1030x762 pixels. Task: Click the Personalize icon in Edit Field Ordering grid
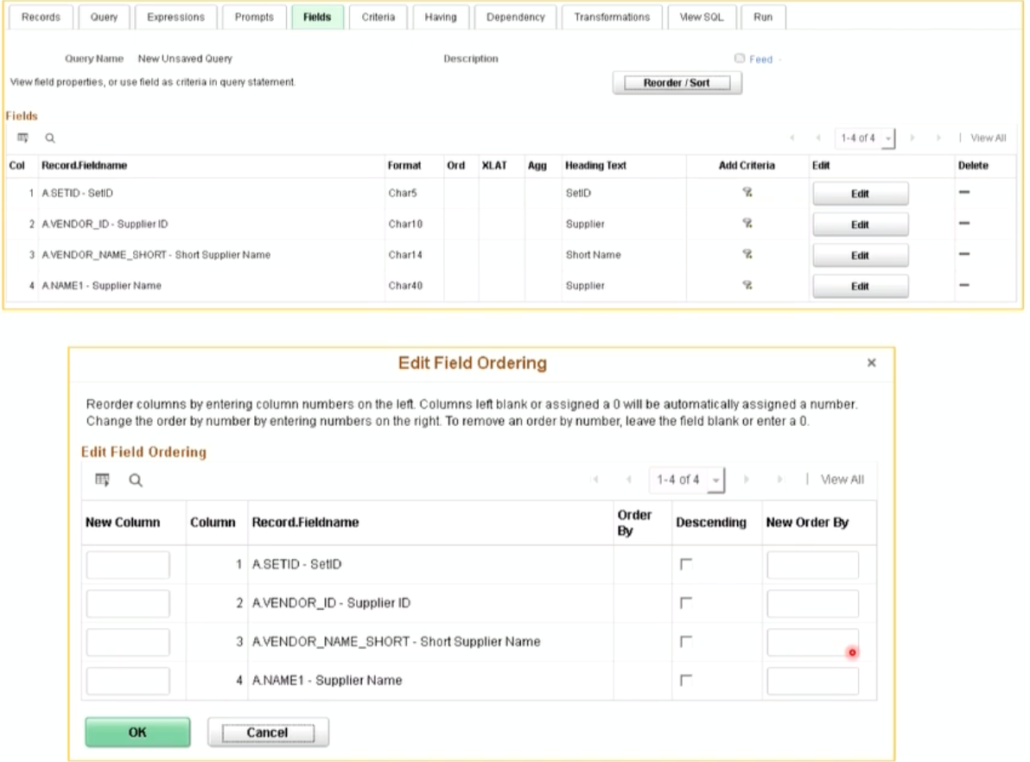103,480
